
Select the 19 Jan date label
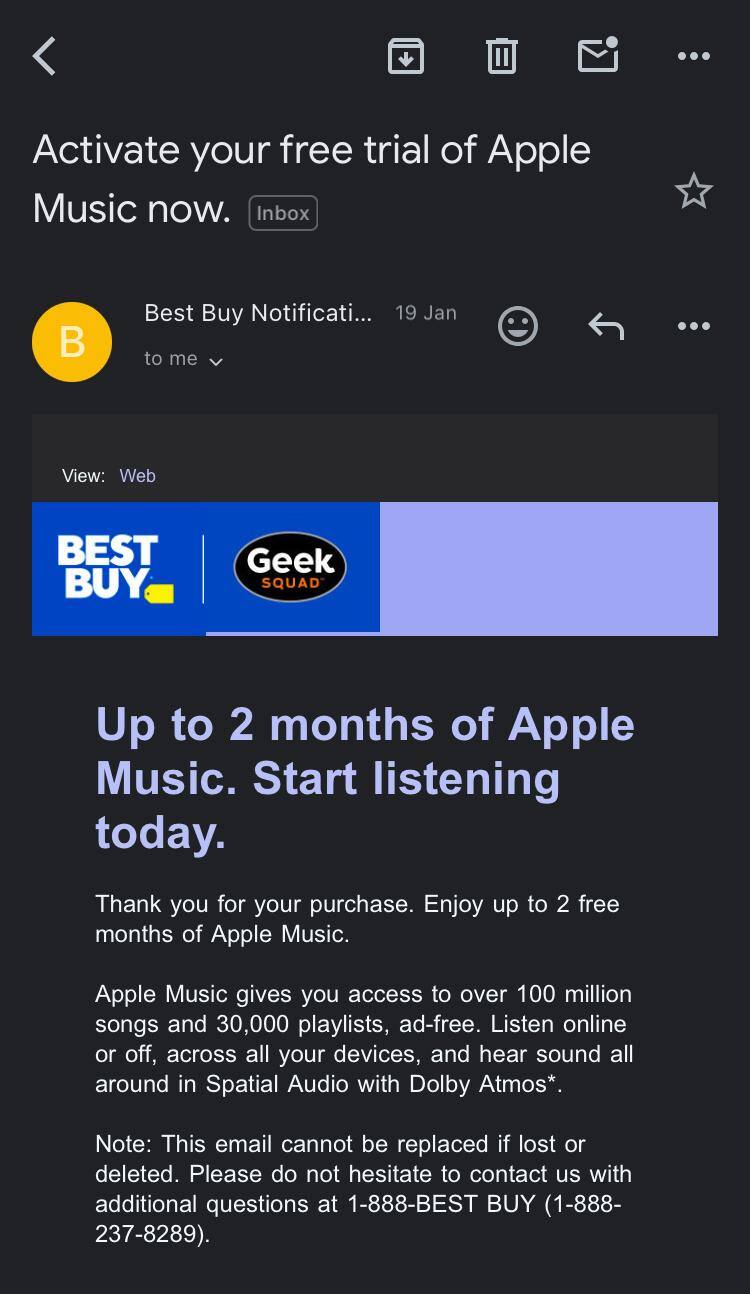click(x=425, y=312)
